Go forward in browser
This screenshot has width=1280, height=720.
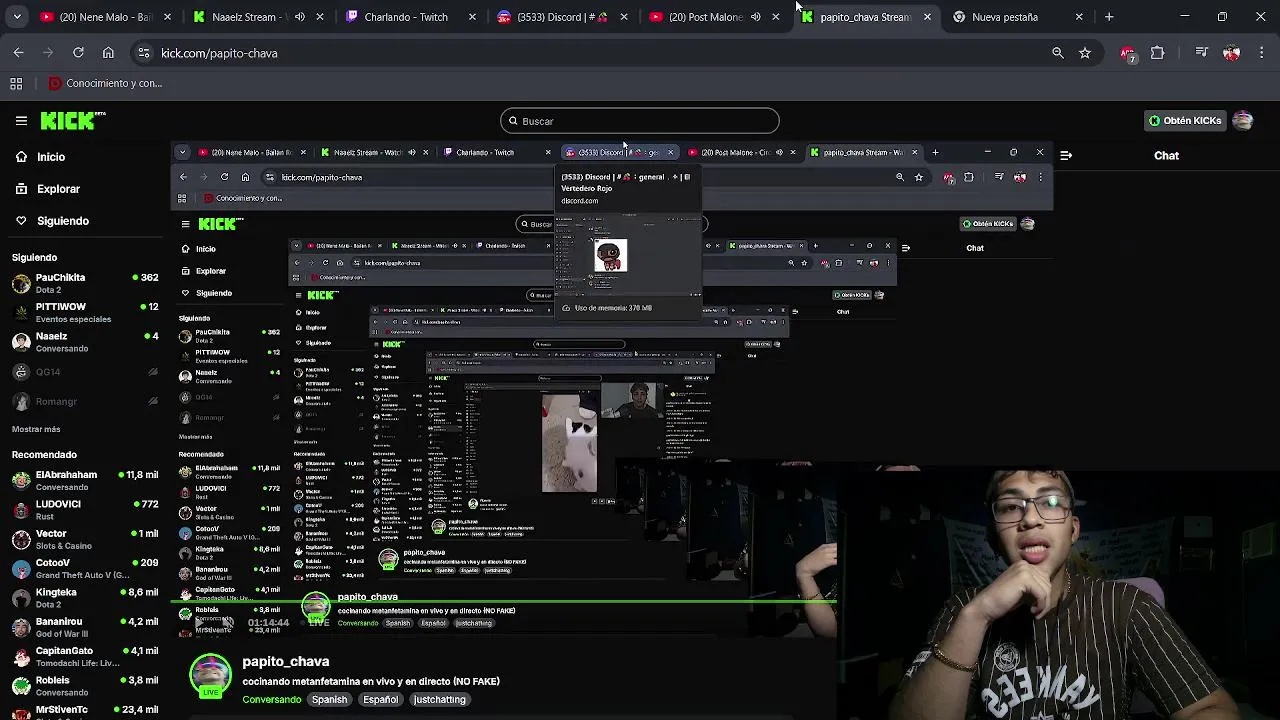(48, 53)
